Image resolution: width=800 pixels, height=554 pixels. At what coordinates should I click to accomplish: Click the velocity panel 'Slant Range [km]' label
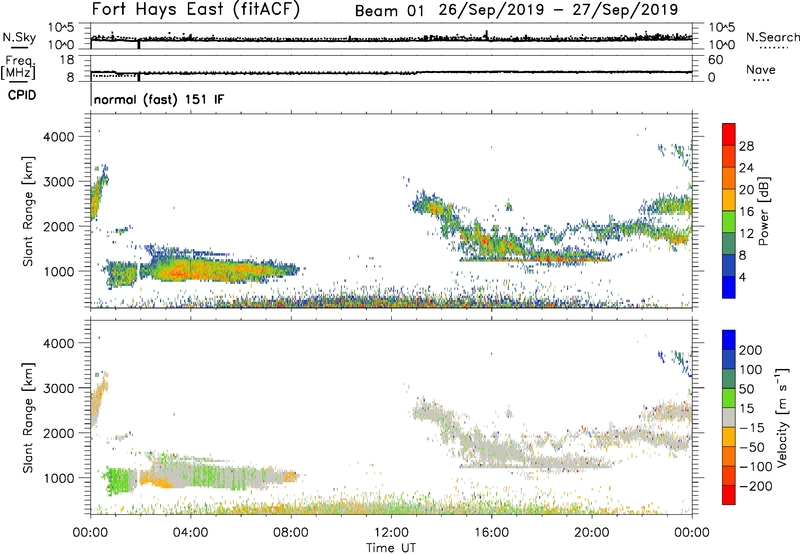point(28,418)
